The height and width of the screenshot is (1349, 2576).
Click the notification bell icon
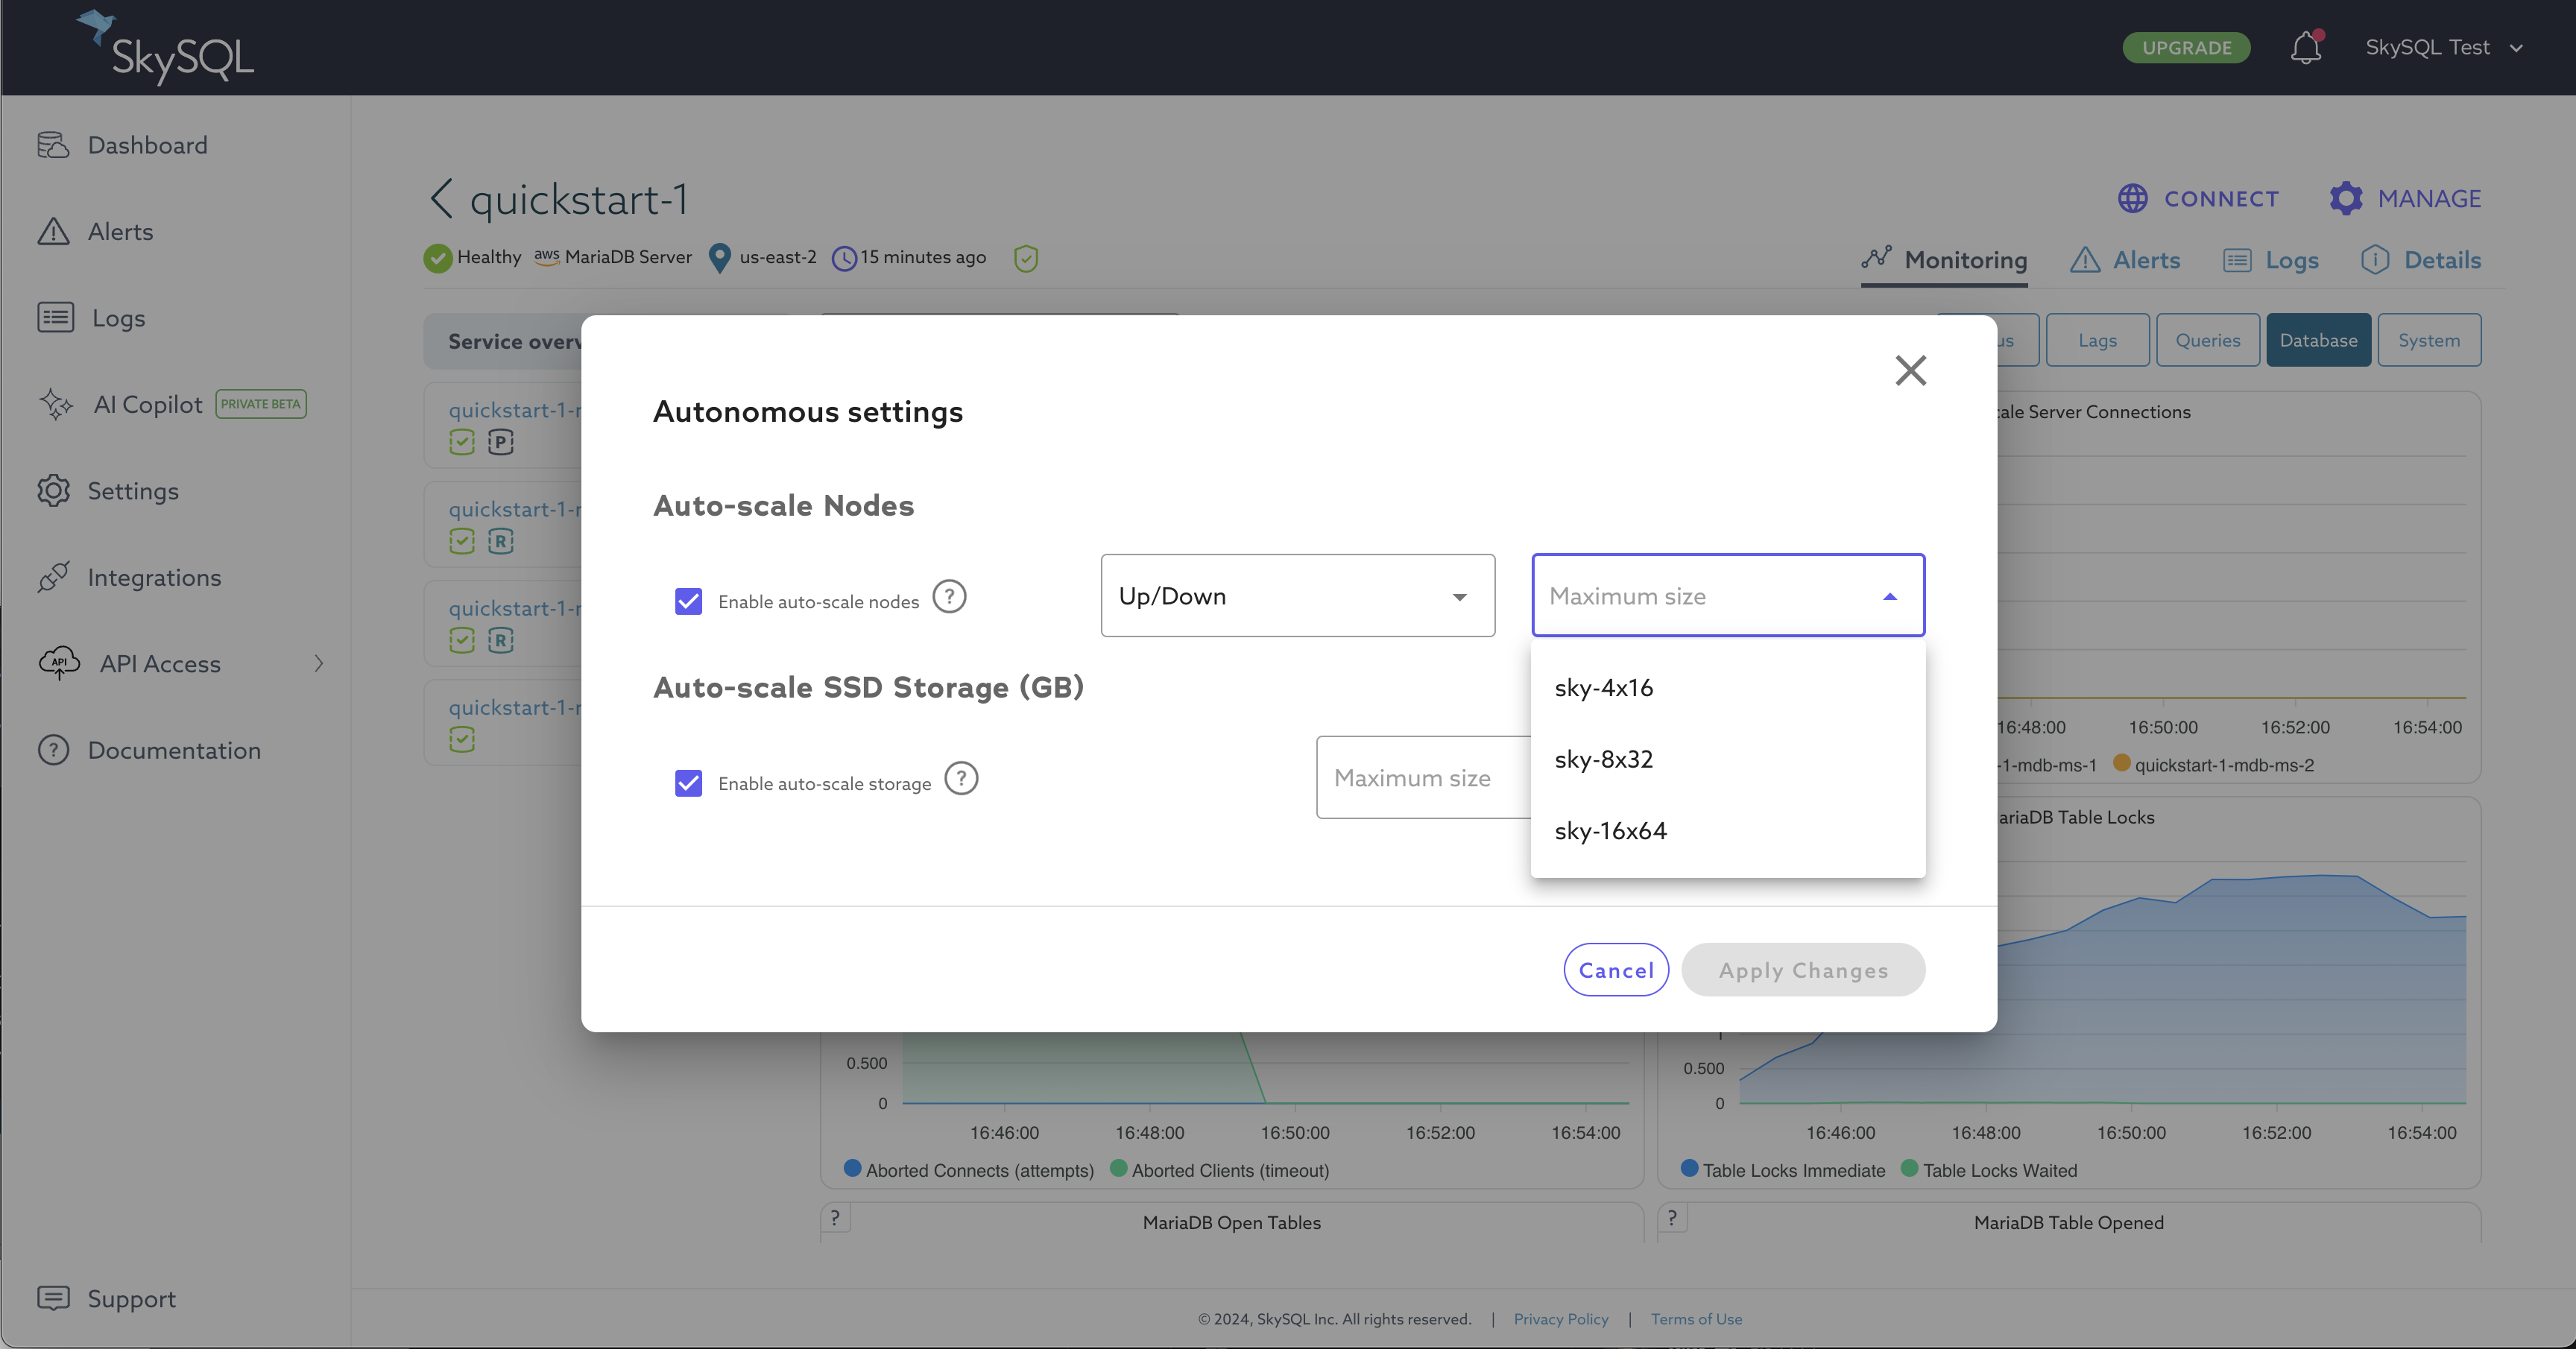coord(2305,47)
